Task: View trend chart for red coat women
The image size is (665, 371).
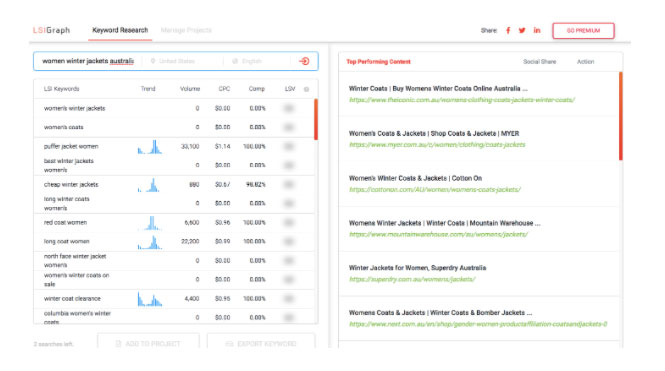Action: 150,223
